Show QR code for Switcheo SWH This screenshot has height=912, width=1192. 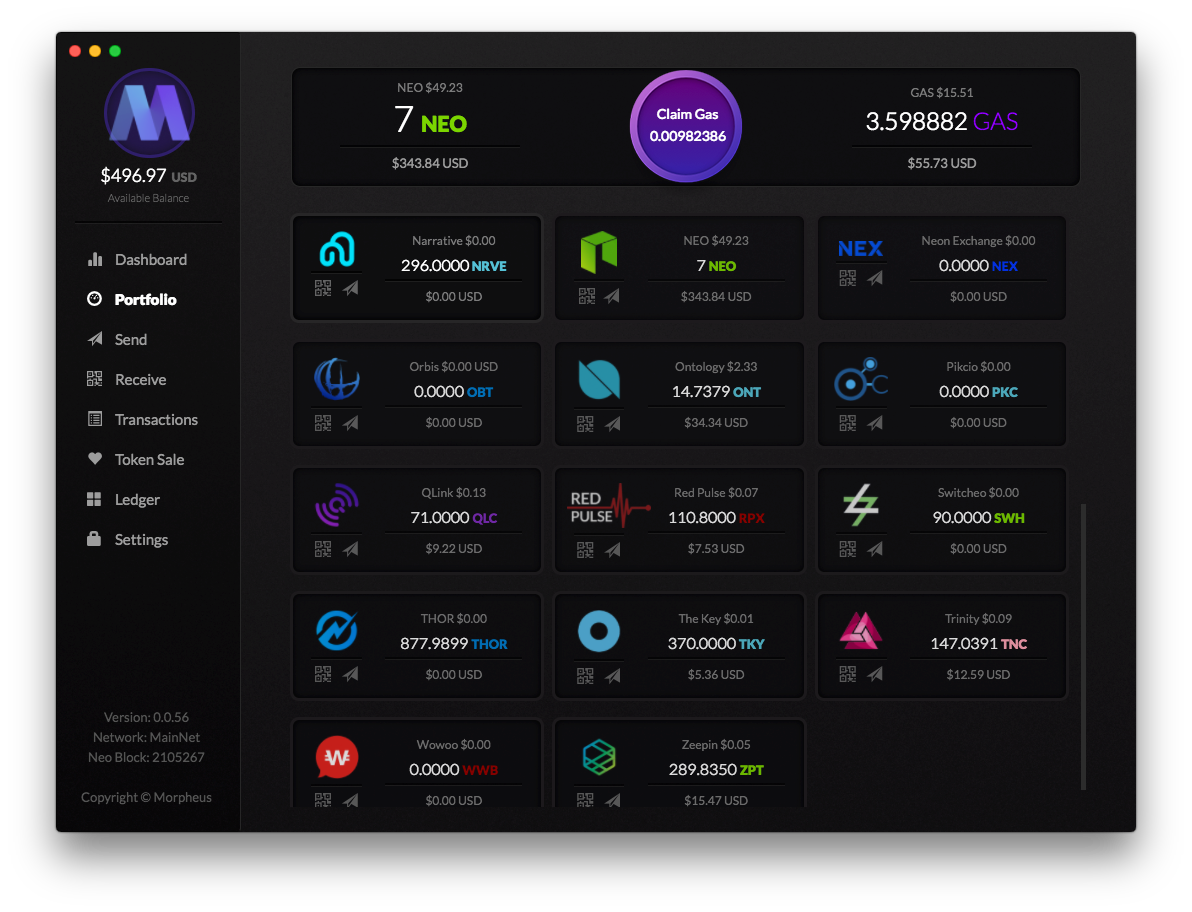coord(848,549)
